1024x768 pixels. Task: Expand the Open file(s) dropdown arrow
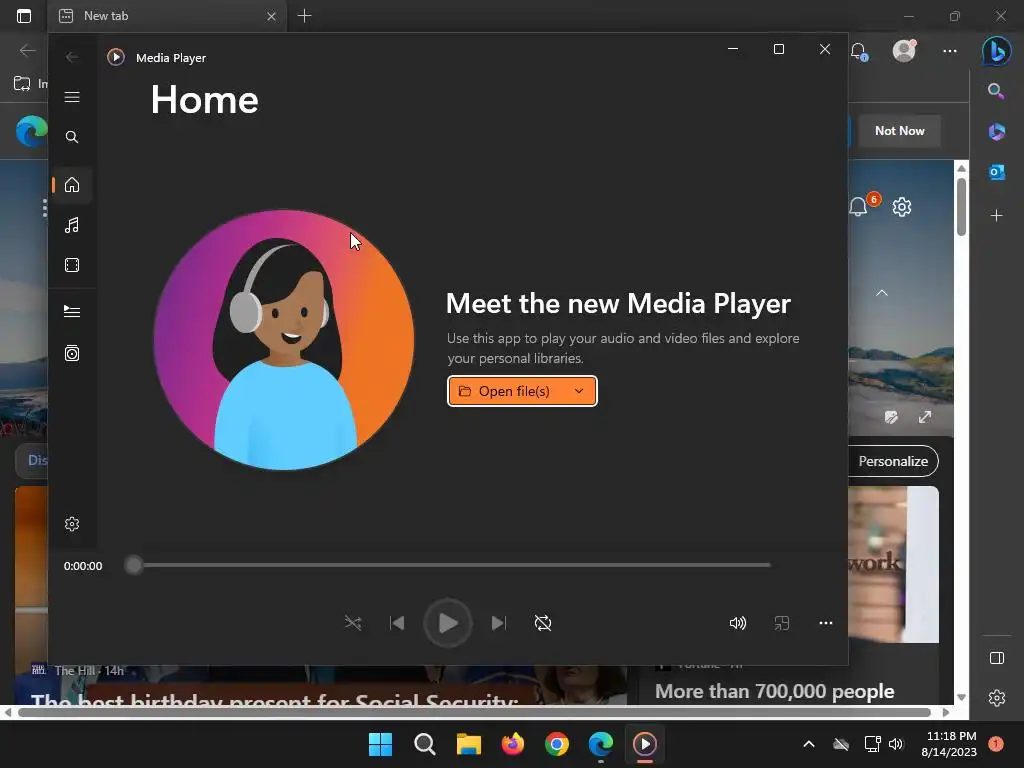579,391
